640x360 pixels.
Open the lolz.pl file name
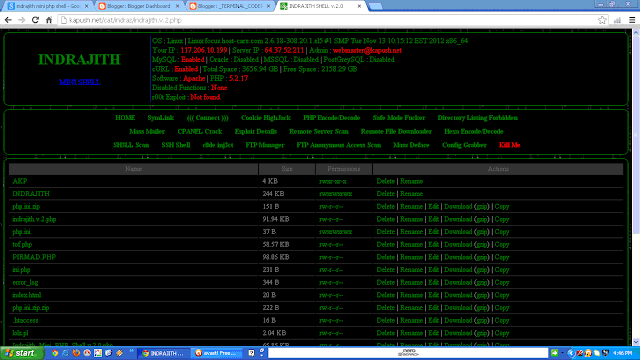pyautogui.click(x=20, y=333)
